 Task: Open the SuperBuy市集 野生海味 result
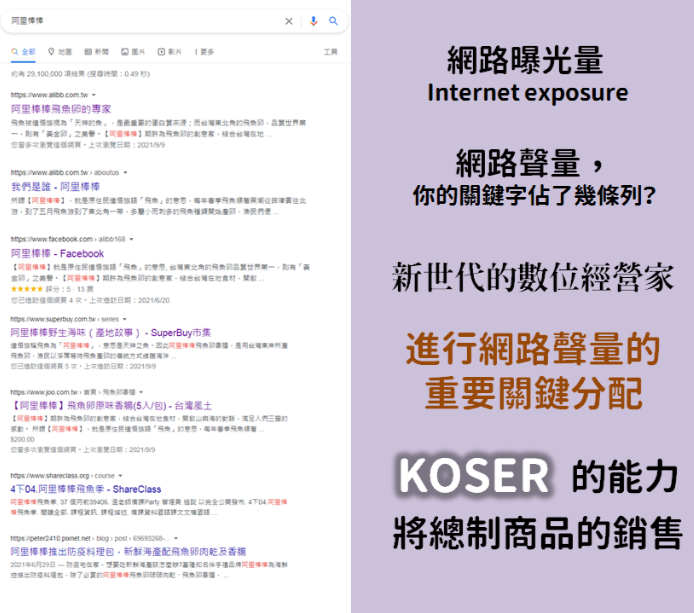point(111,332)
